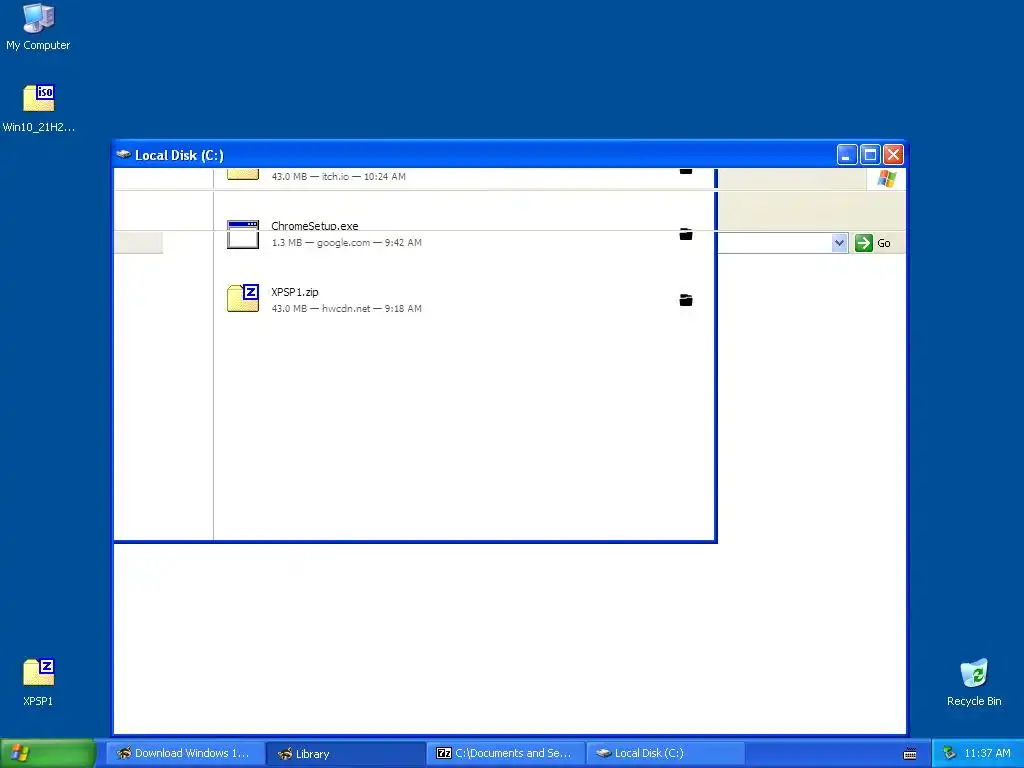This screenshot has height=768, width=1024.
Task: Click the Local Disk (C:) title bar drive icon
Action: [123, 155]
